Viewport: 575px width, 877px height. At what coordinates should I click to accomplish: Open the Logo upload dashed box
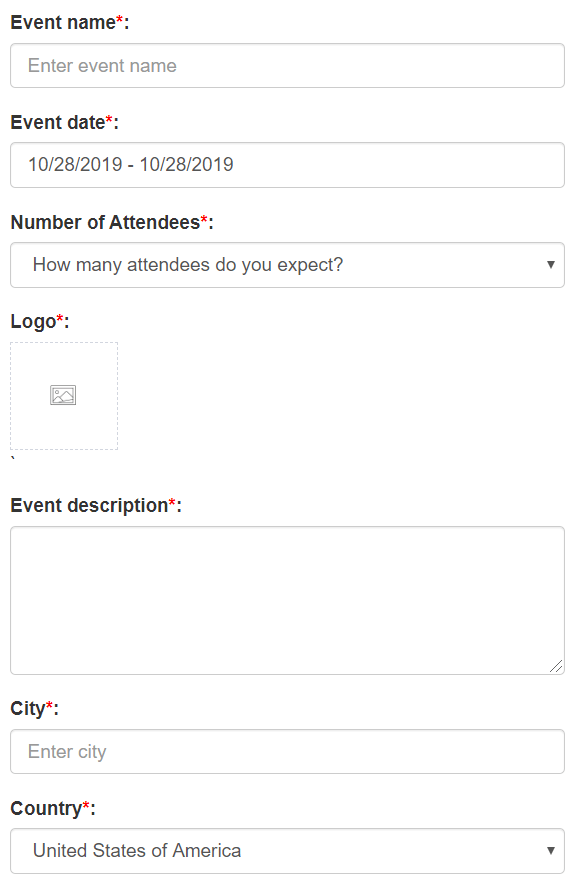tap(64, 396)
